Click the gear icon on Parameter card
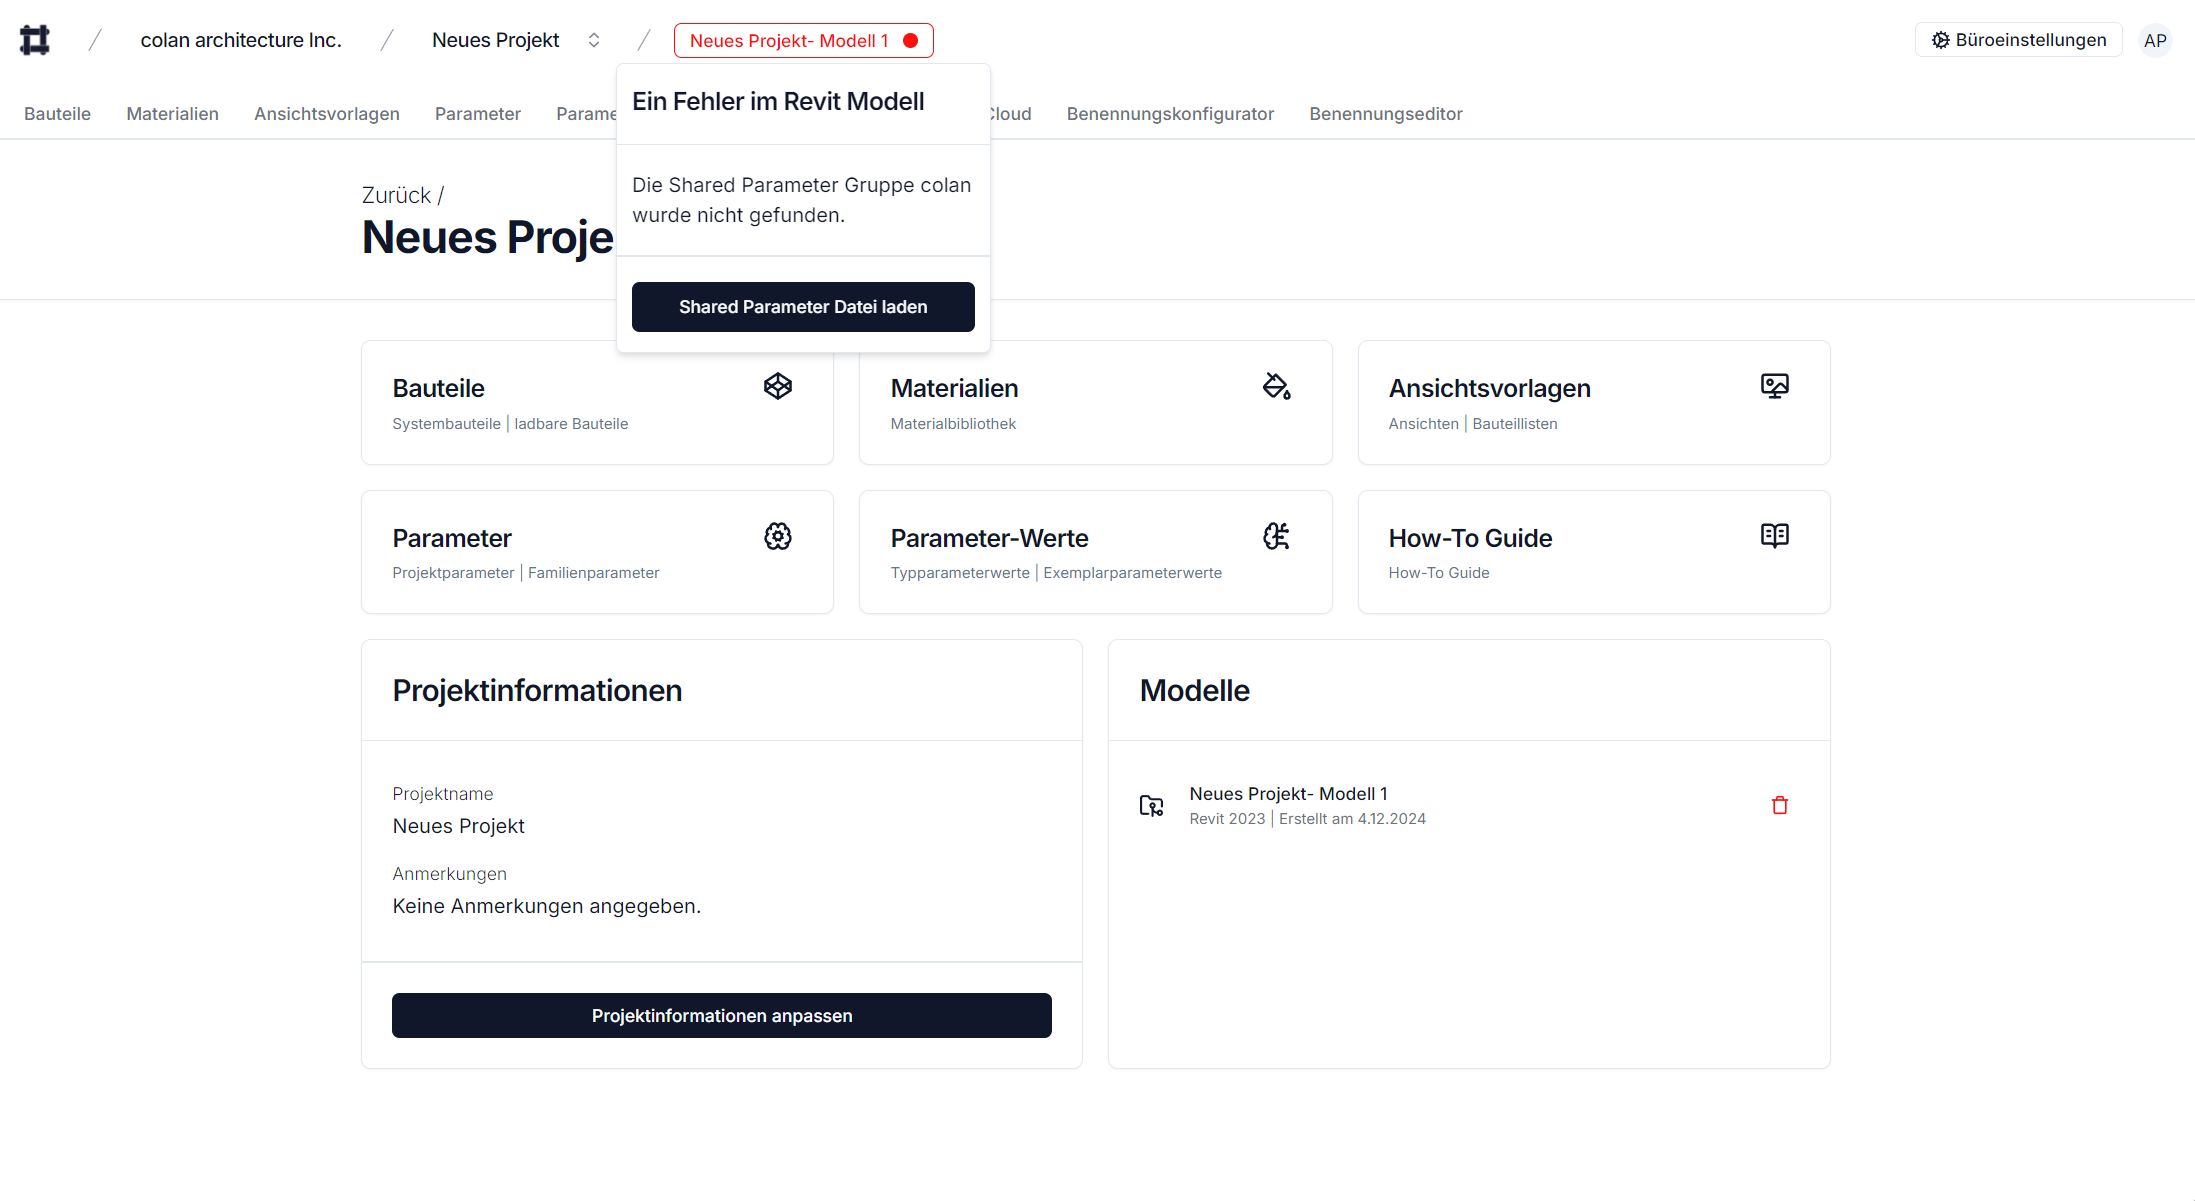The width and height of the screenshot is (2195, 1201). pyautogui.click(x=778, y=536)
